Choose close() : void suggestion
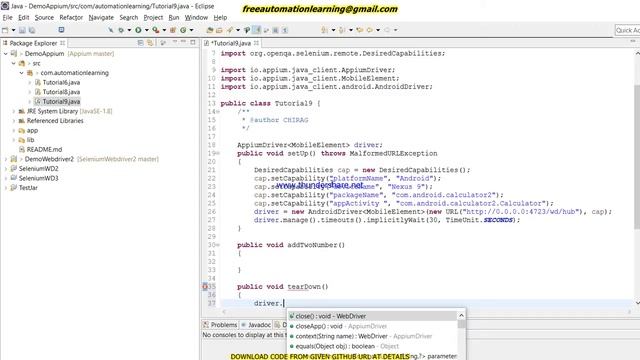 (x=373, y=316)
